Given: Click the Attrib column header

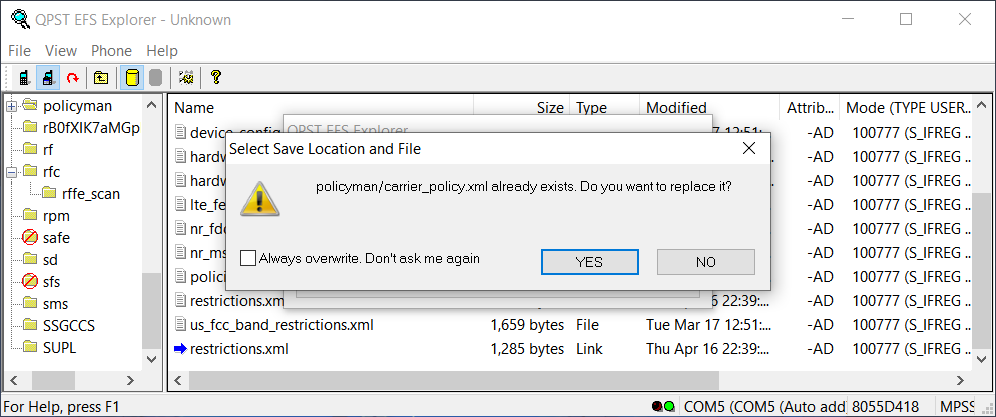Looking at the screenshot, I should tap(810, 107).
